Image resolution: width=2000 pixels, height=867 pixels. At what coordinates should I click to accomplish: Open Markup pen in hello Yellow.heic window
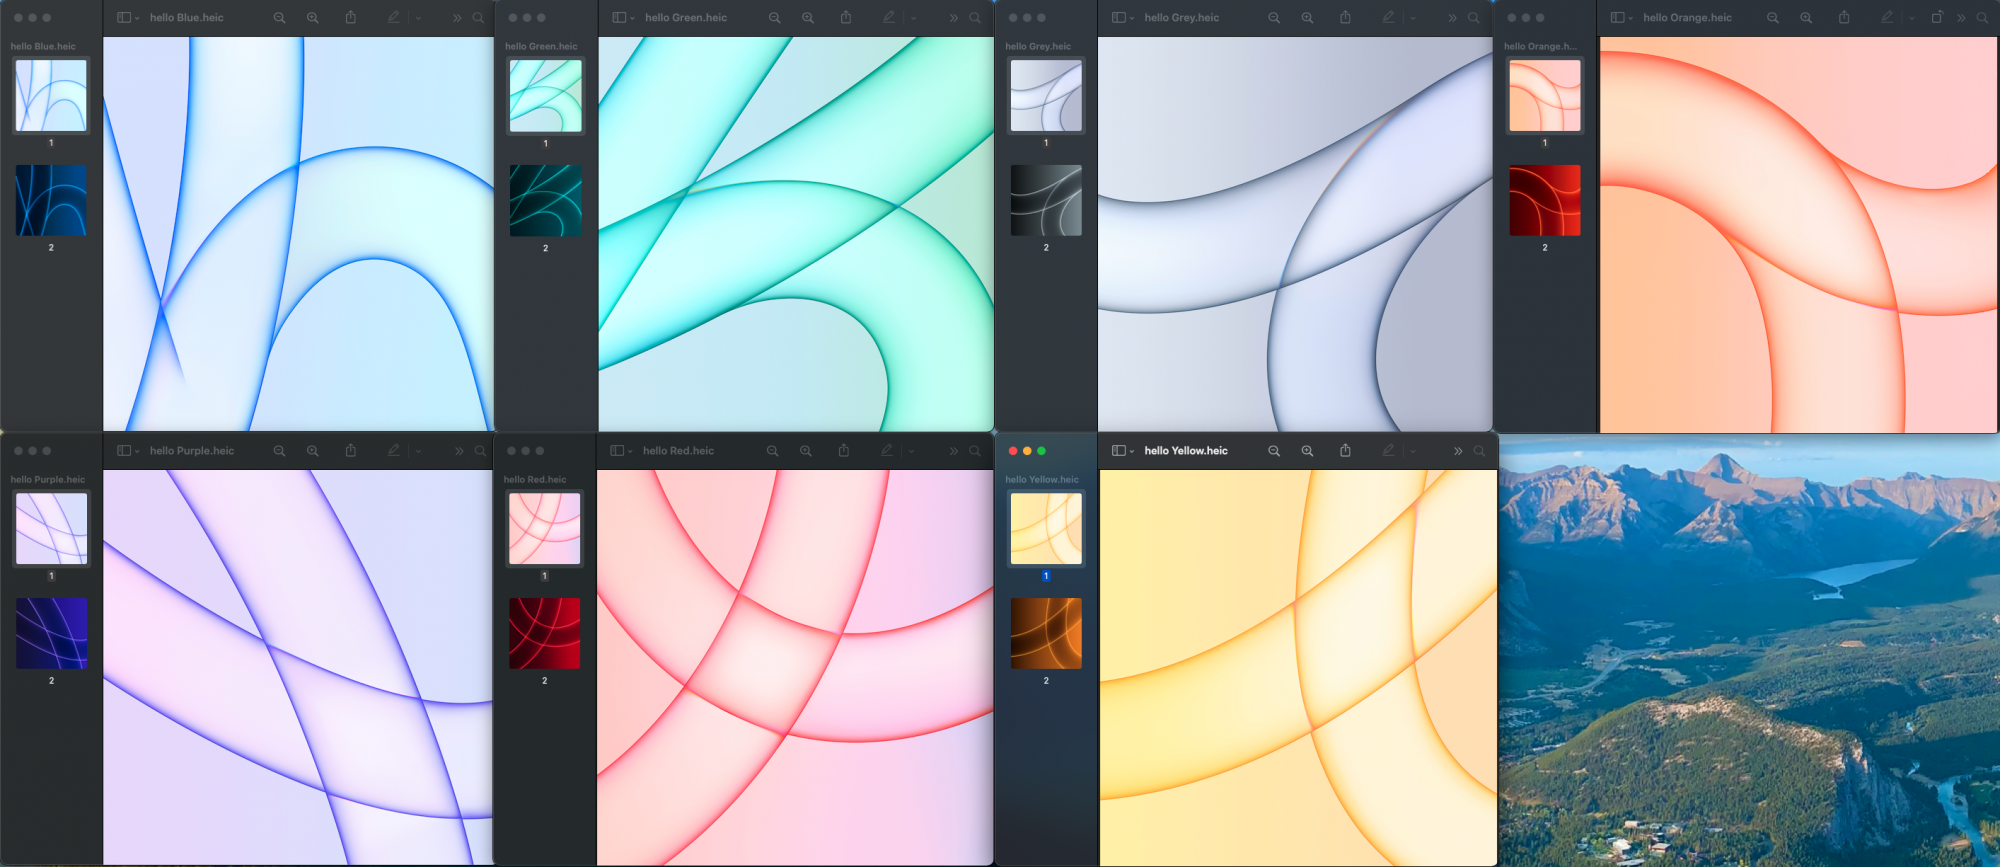pyautogui.click(x=1388, y=450)
